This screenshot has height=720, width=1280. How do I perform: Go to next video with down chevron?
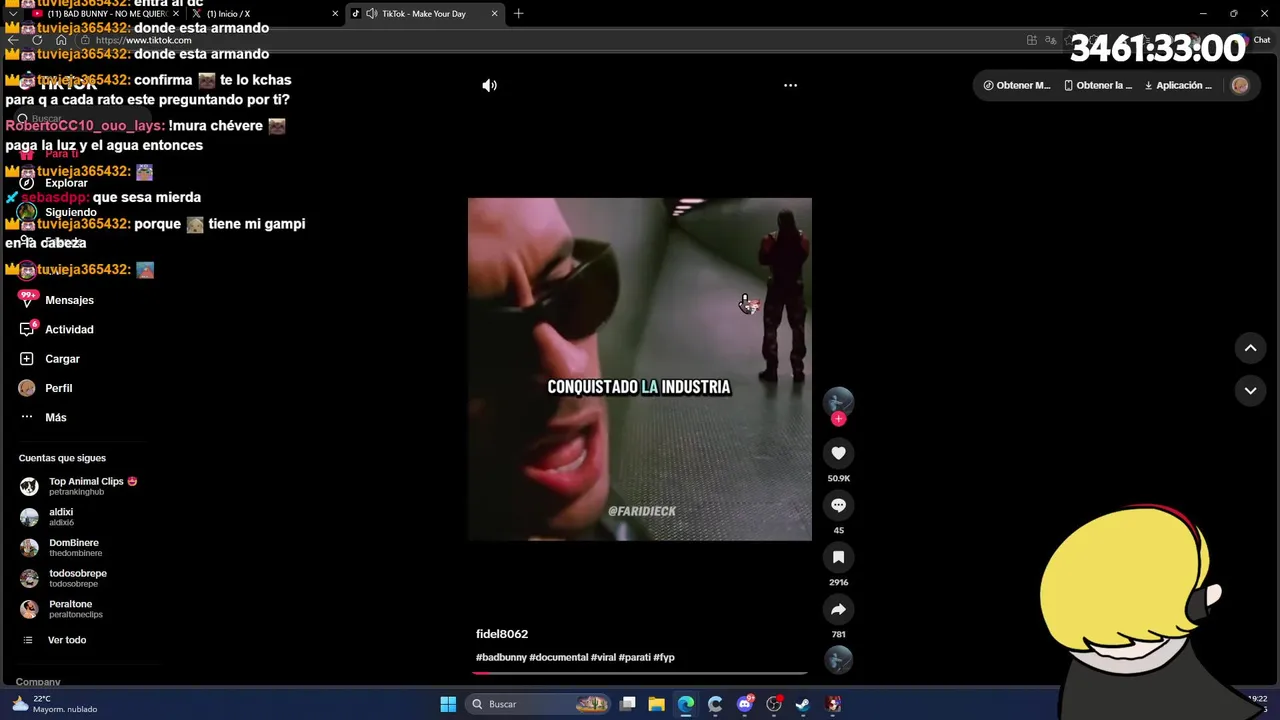[x=1250, y=391]
